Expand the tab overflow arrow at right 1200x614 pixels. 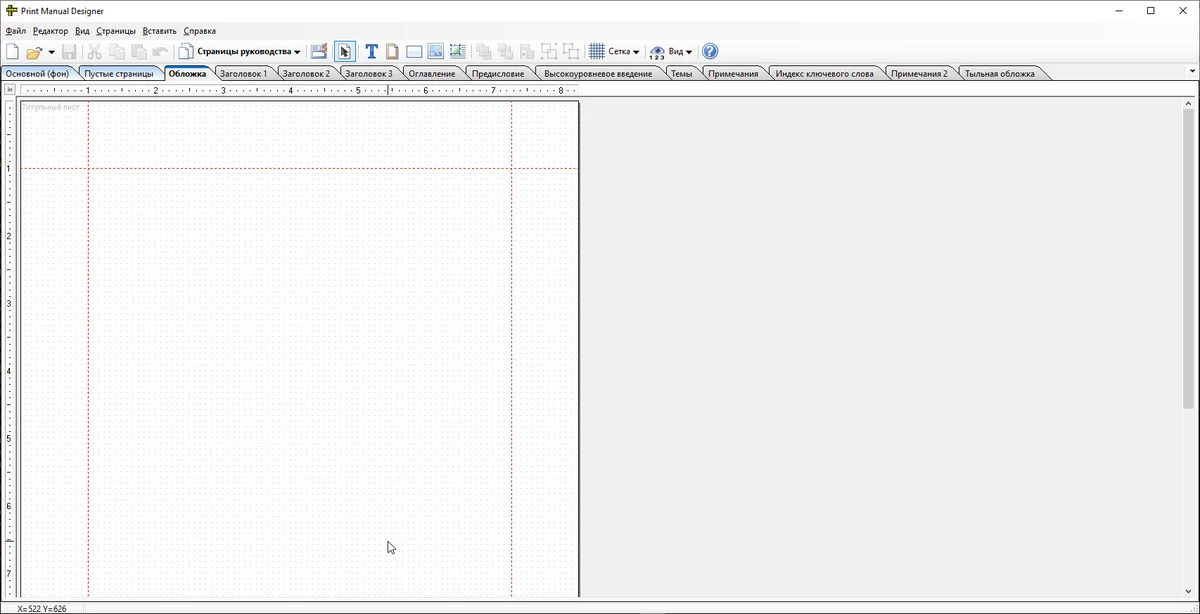click(x=1192, y=71)
